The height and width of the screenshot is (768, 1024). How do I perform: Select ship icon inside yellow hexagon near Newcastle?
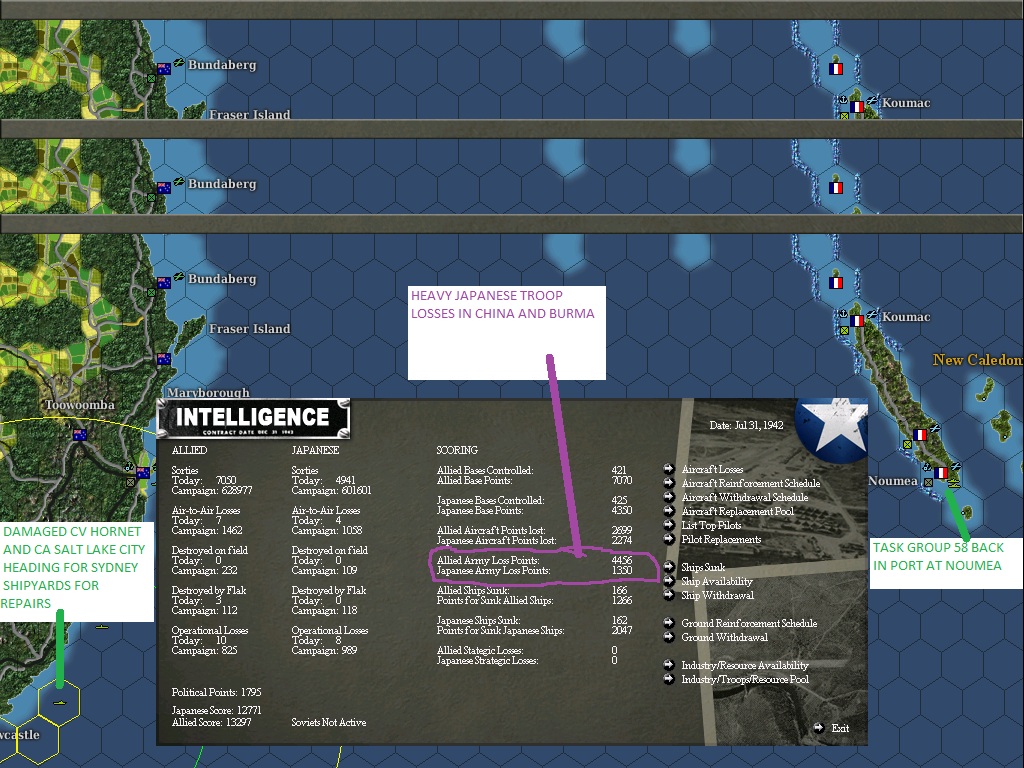[x=59, y=703]
